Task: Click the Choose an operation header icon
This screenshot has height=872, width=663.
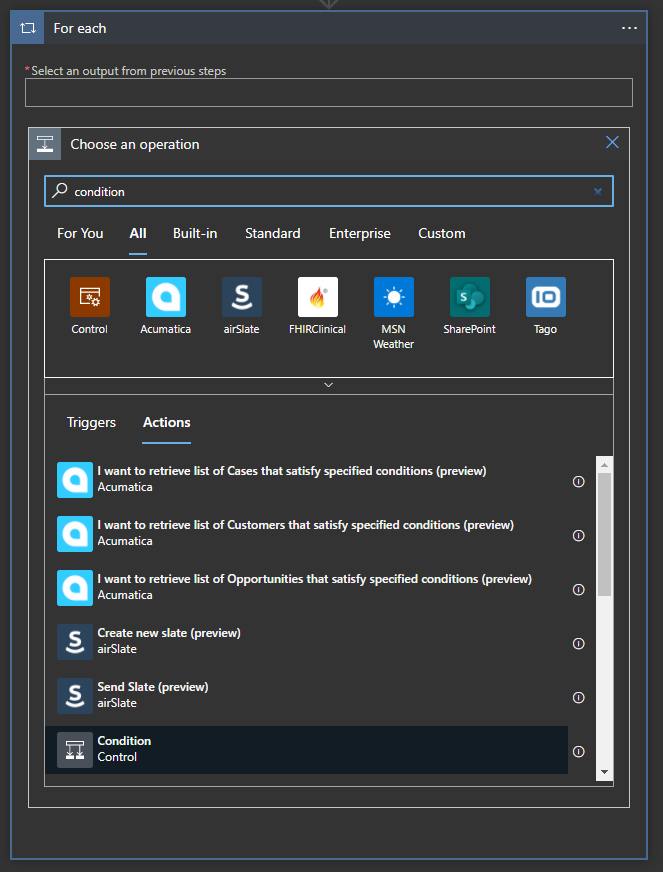Action: click(45, 144)
